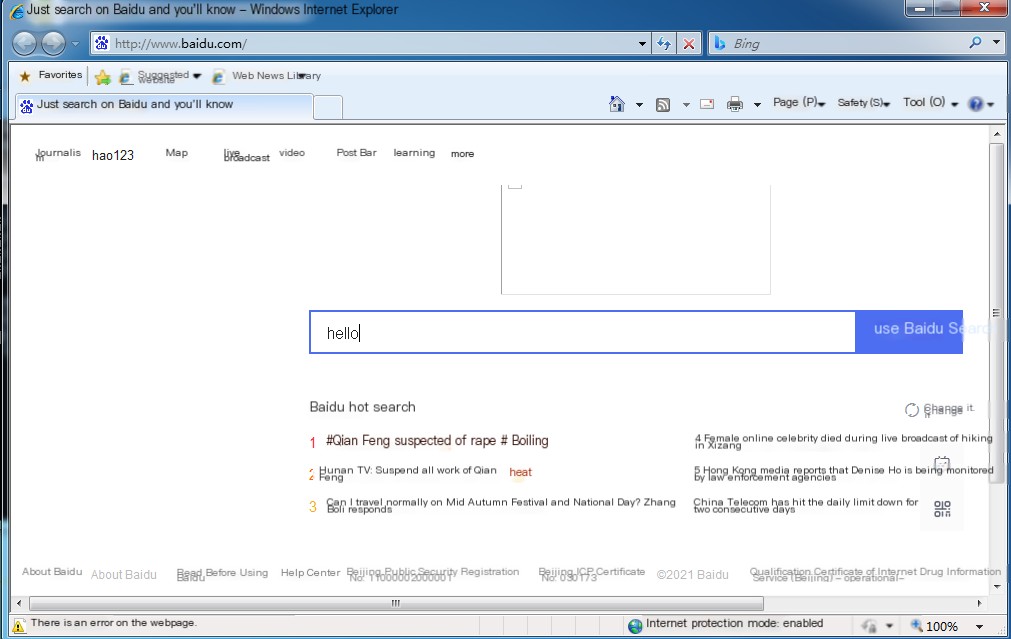Open a new blank tab
Screen dimensions: 1011x639
click(x=328, y=107)
